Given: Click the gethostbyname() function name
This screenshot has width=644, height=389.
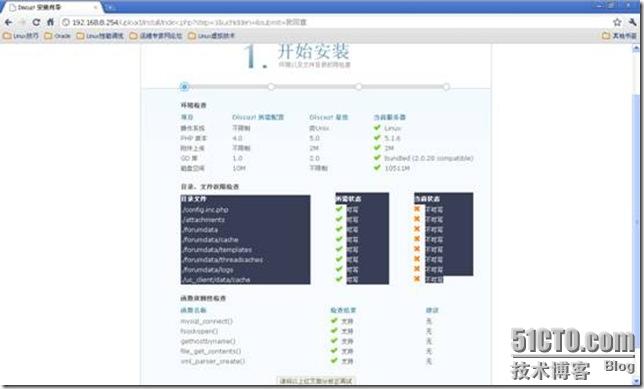Looking at the screenshot, I should (x=208, y=341).
